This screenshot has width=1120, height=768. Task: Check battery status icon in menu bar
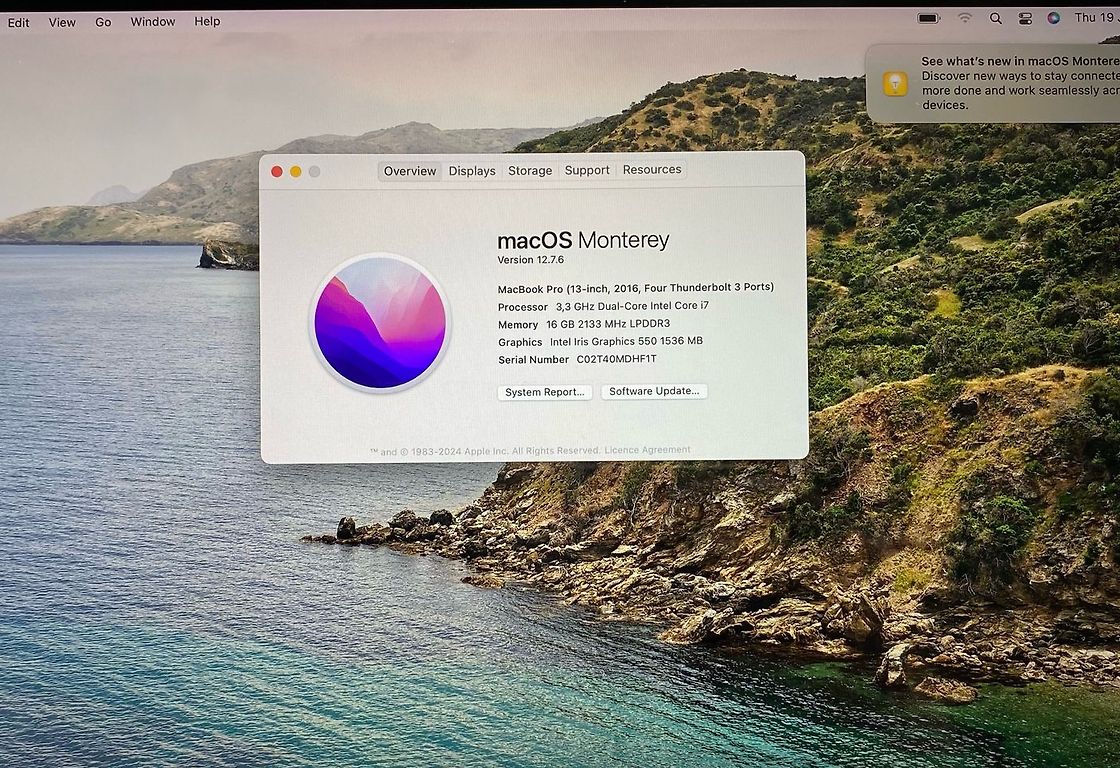929,18
